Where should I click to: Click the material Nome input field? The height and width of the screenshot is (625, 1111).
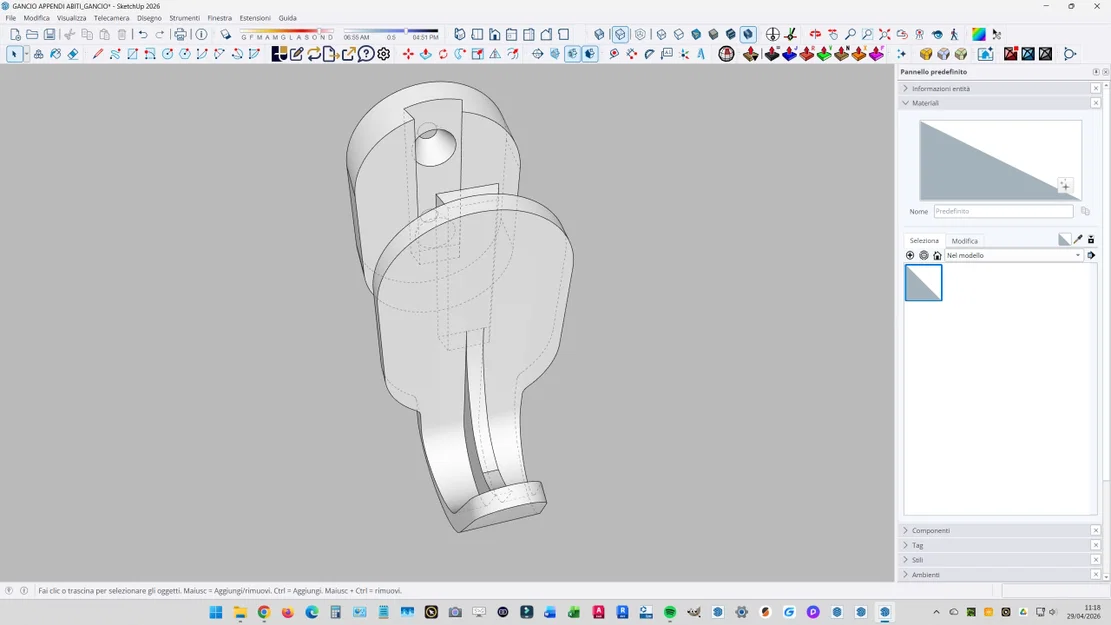point(1003,211)
